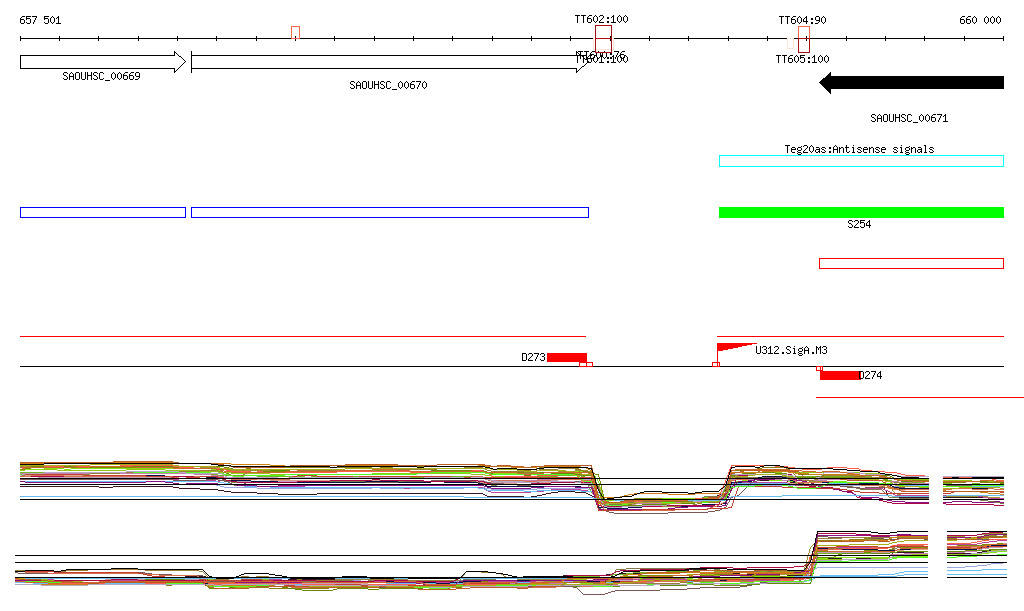Click the red outlined rectangle below S254

[x=911, y=263]
